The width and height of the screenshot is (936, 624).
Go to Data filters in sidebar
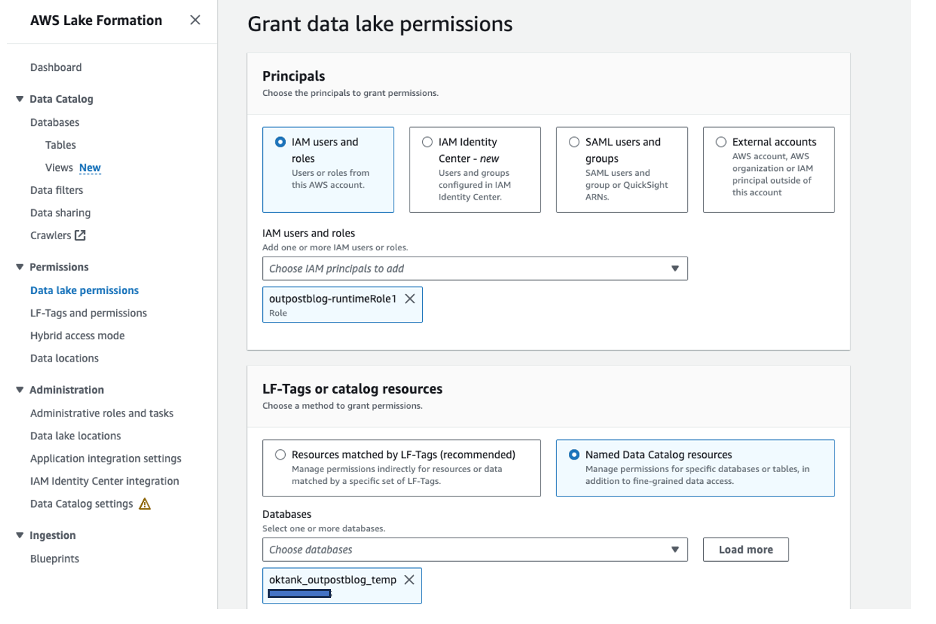pyautogui.click(x=57, y=190)
